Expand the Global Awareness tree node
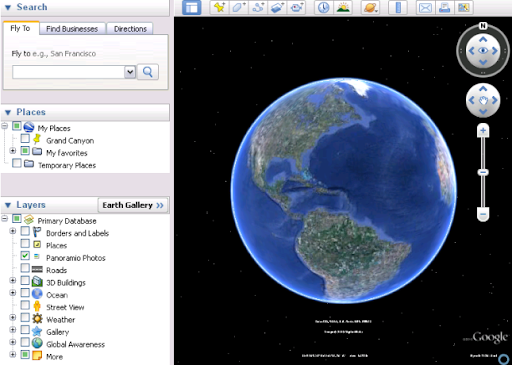This screenshot has height=365, width=512. coord(13,342)
